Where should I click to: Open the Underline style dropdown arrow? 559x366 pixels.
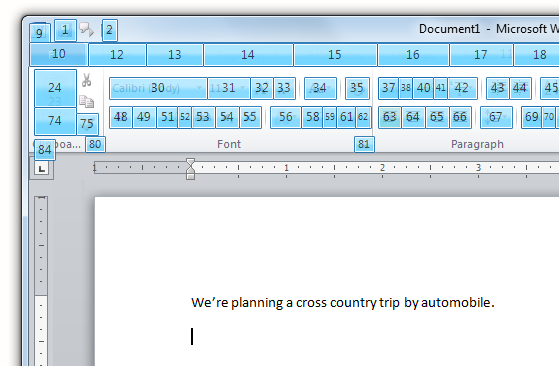[185, 117]
